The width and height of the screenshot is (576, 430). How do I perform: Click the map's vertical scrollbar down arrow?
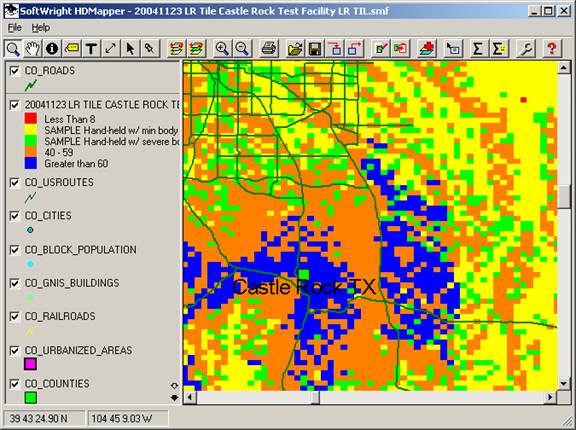click(x=564, y=384)
